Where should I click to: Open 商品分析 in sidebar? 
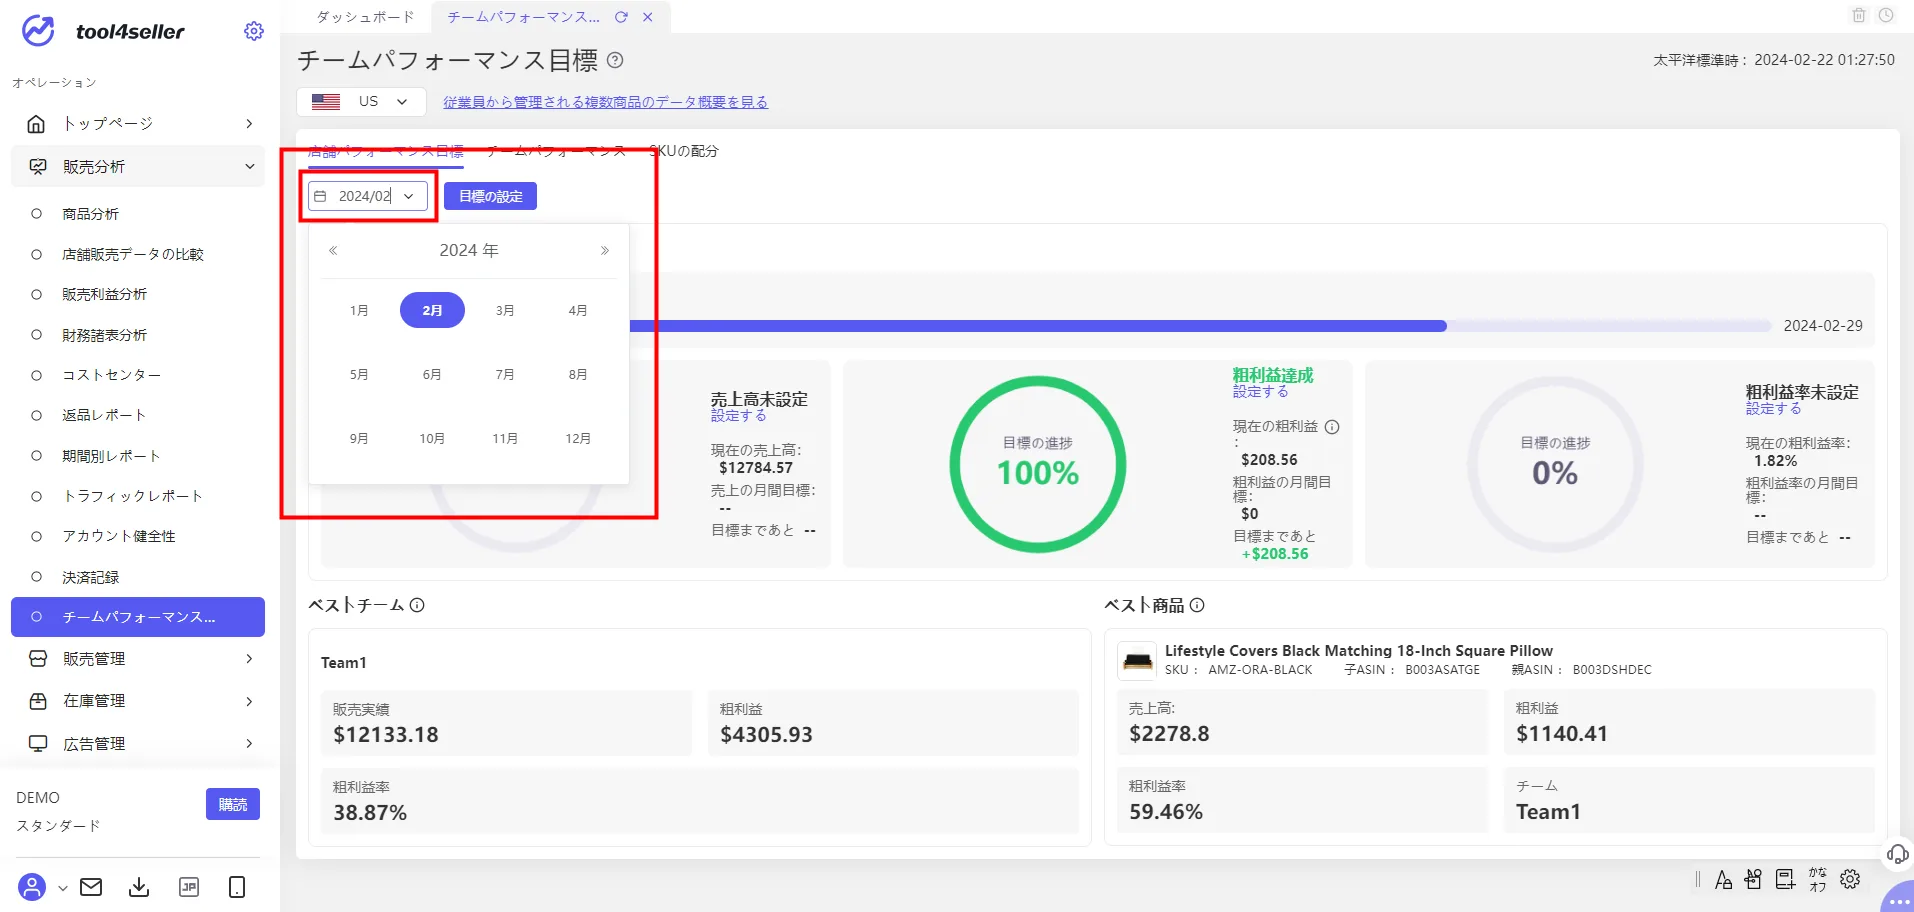pos(90,214)
